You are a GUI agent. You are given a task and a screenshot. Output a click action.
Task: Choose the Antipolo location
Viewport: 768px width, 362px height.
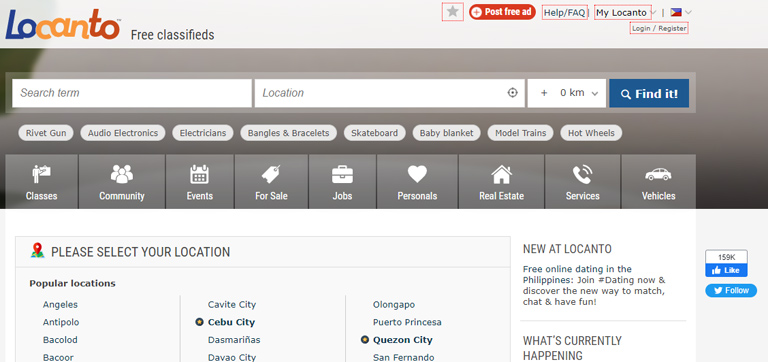(61, 322)
